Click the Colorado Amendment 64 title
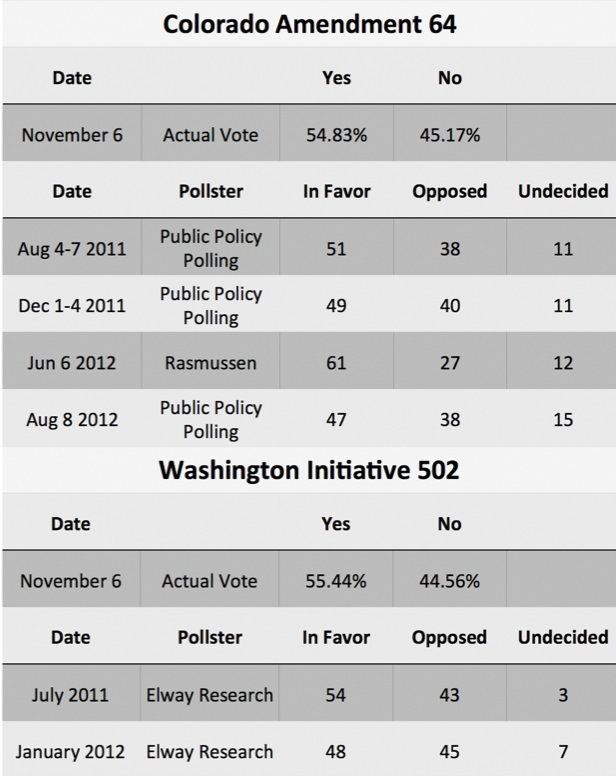 pos(309,24)
